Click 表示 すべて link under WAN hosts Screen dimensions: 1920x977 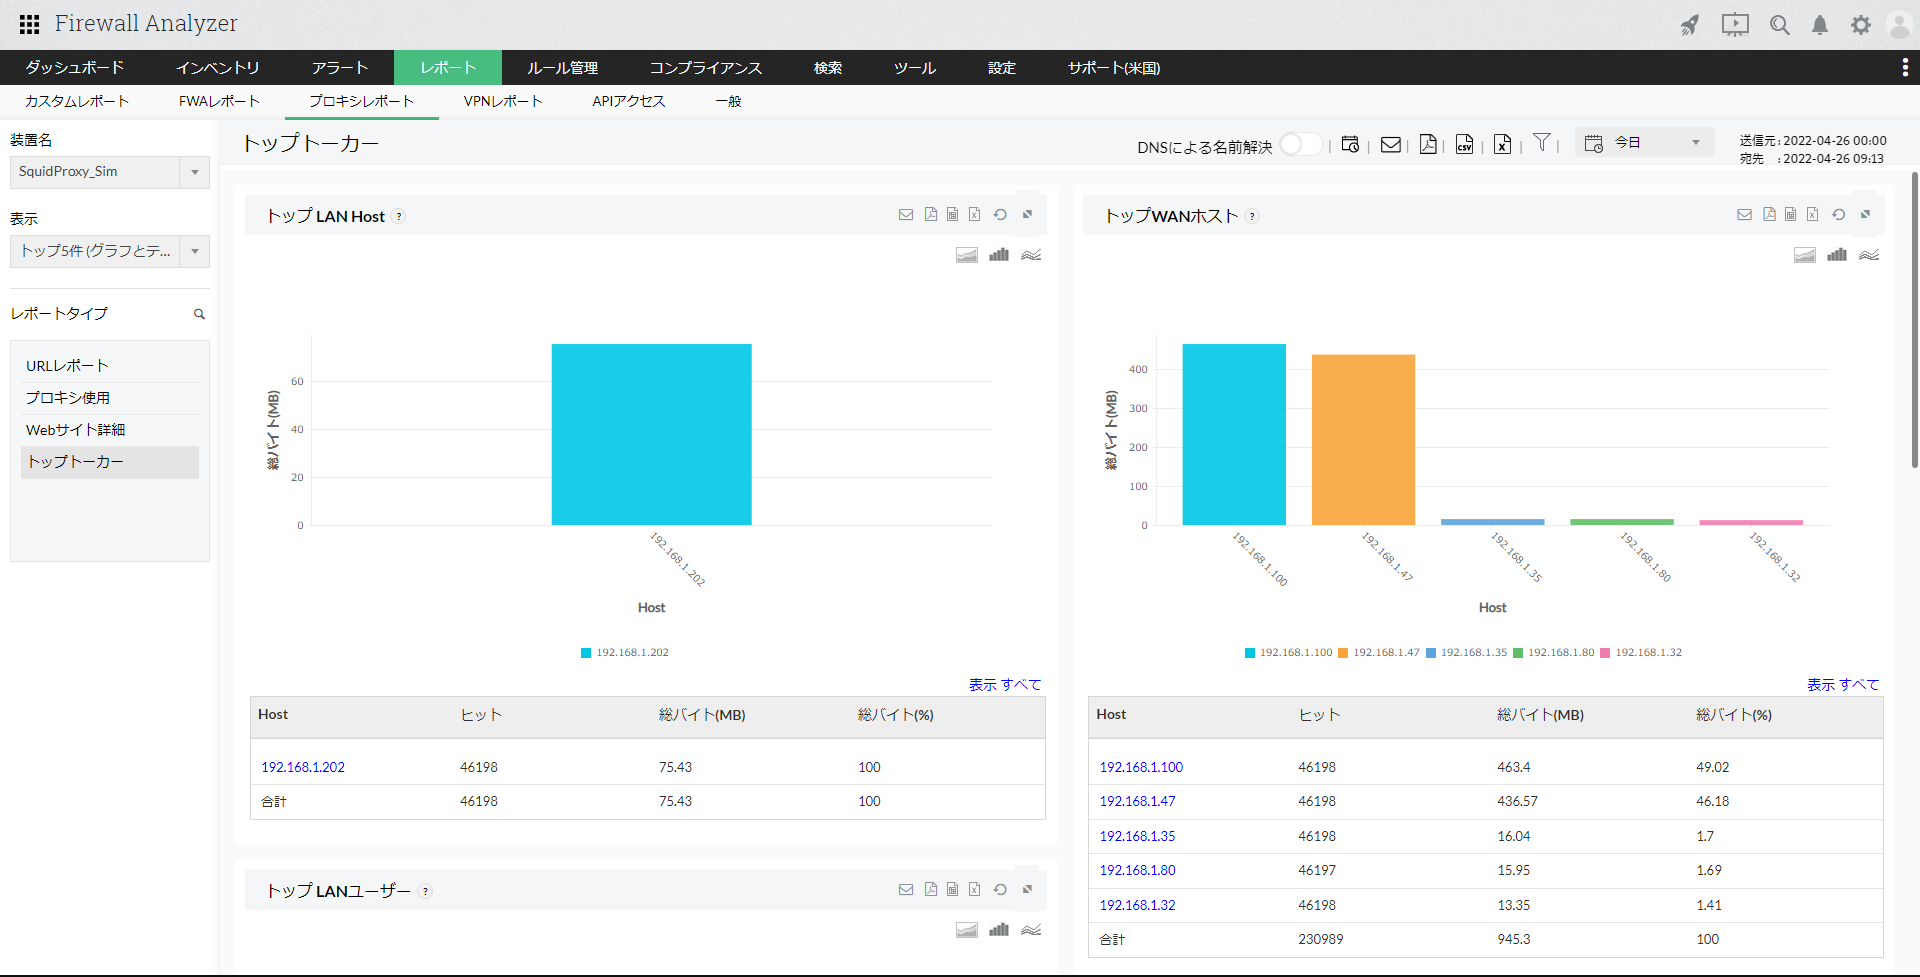tap(1843, 684)
